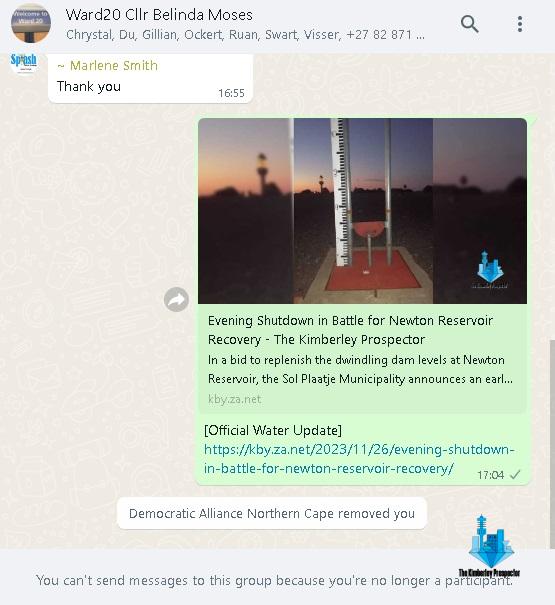The height and width of the screenshot is (605, 555).
Task: Click the article description in link preview
Action: [x=360, y=369]
